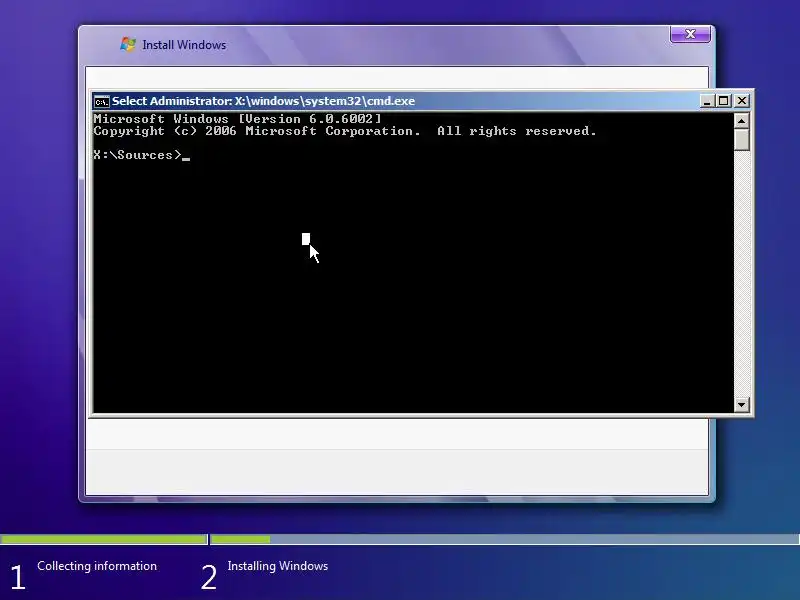Click the Windows flag logo in Install Windows

pos(128,44)
